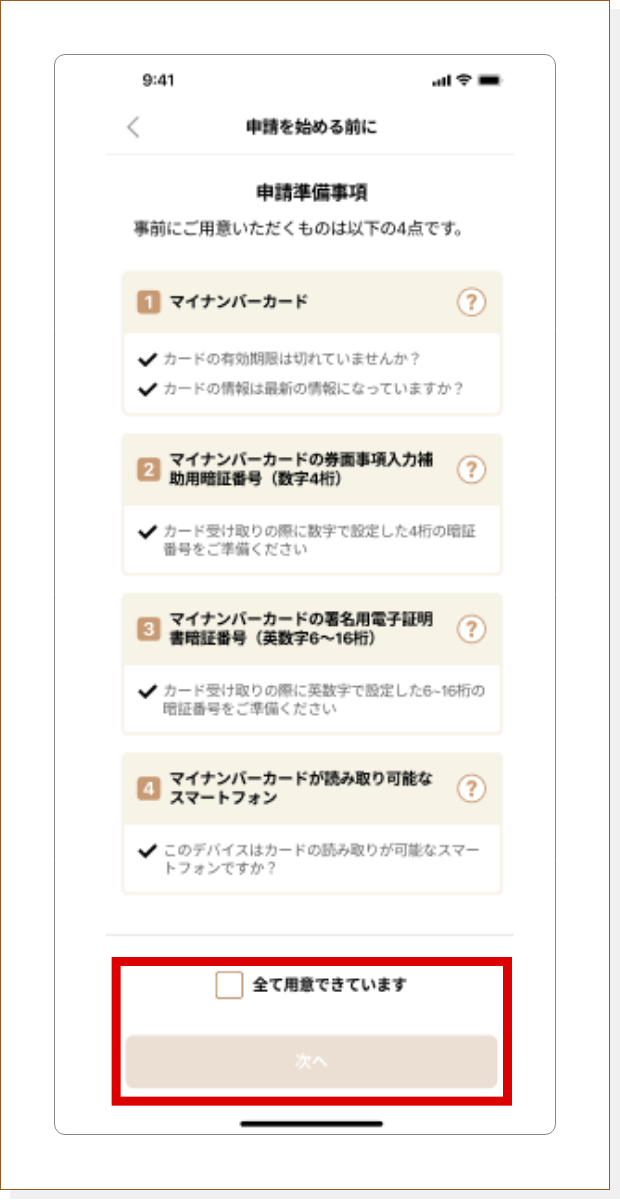This screenshot has height=1200, width=620.
Task: Tap the 申請準備事項 section heading
Action: 311,192
